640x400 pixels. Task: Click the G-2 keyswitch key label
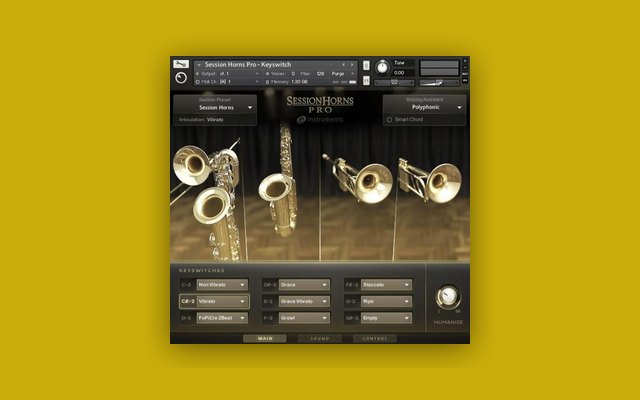pyautogui.click(x=351, y=301)
